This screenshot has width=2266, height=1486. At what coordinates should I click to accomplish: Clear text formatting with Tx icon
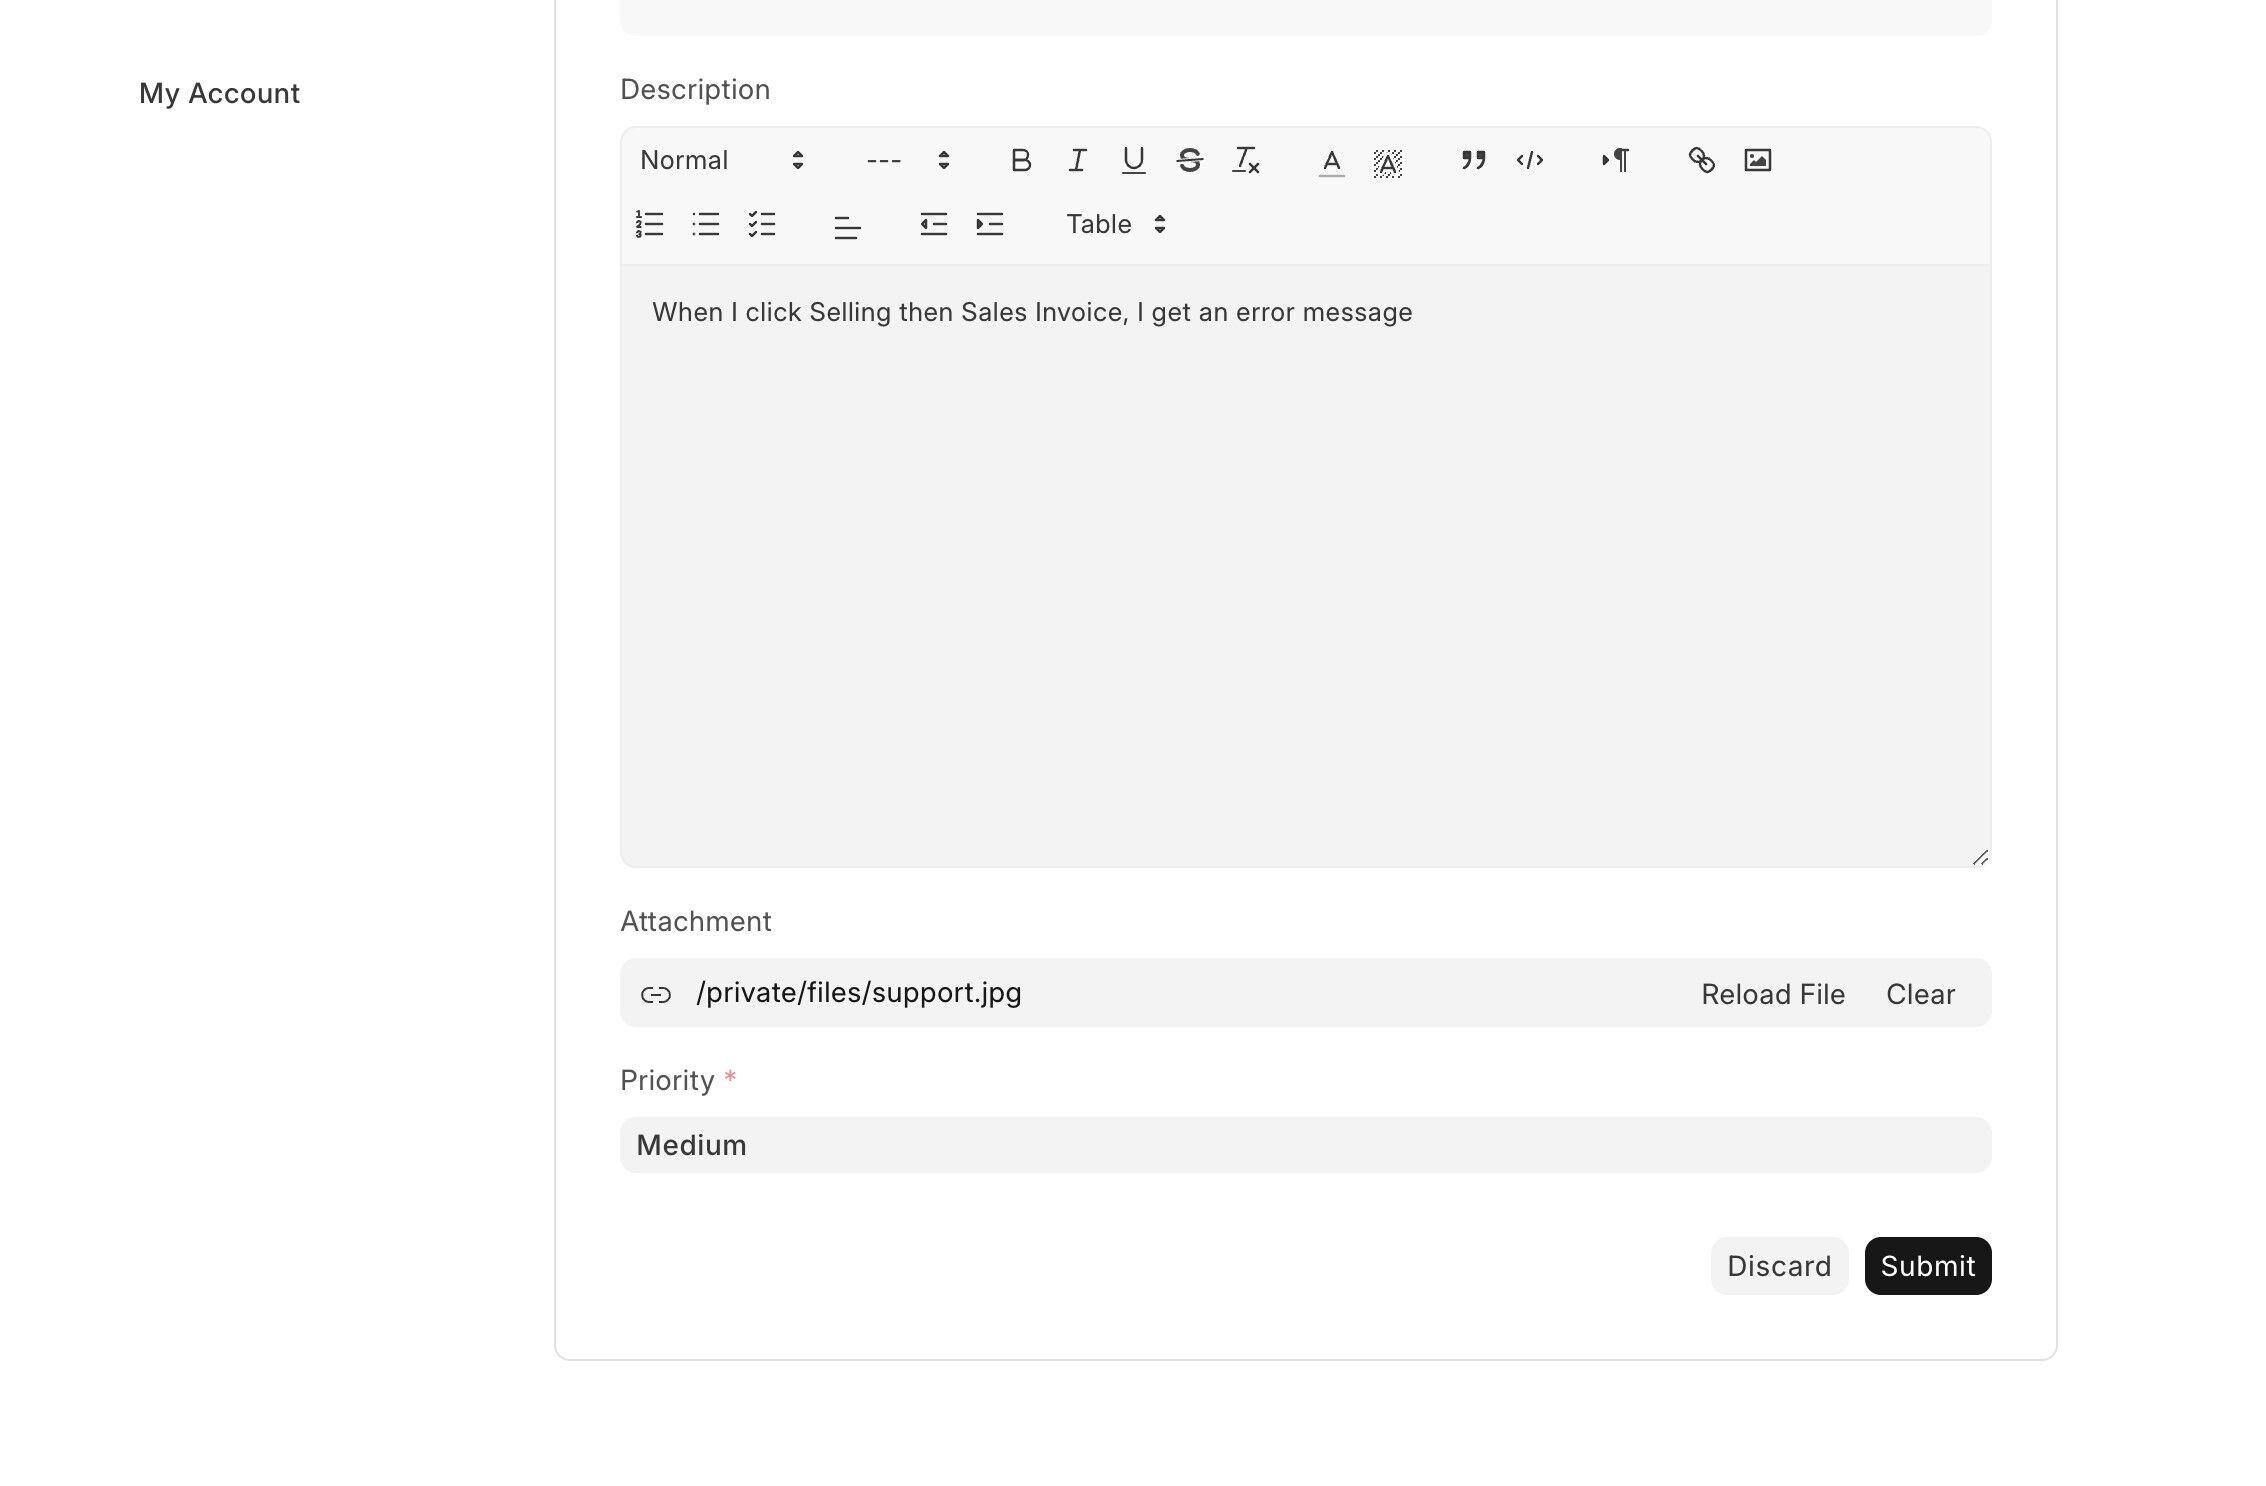coord(1246,160)
